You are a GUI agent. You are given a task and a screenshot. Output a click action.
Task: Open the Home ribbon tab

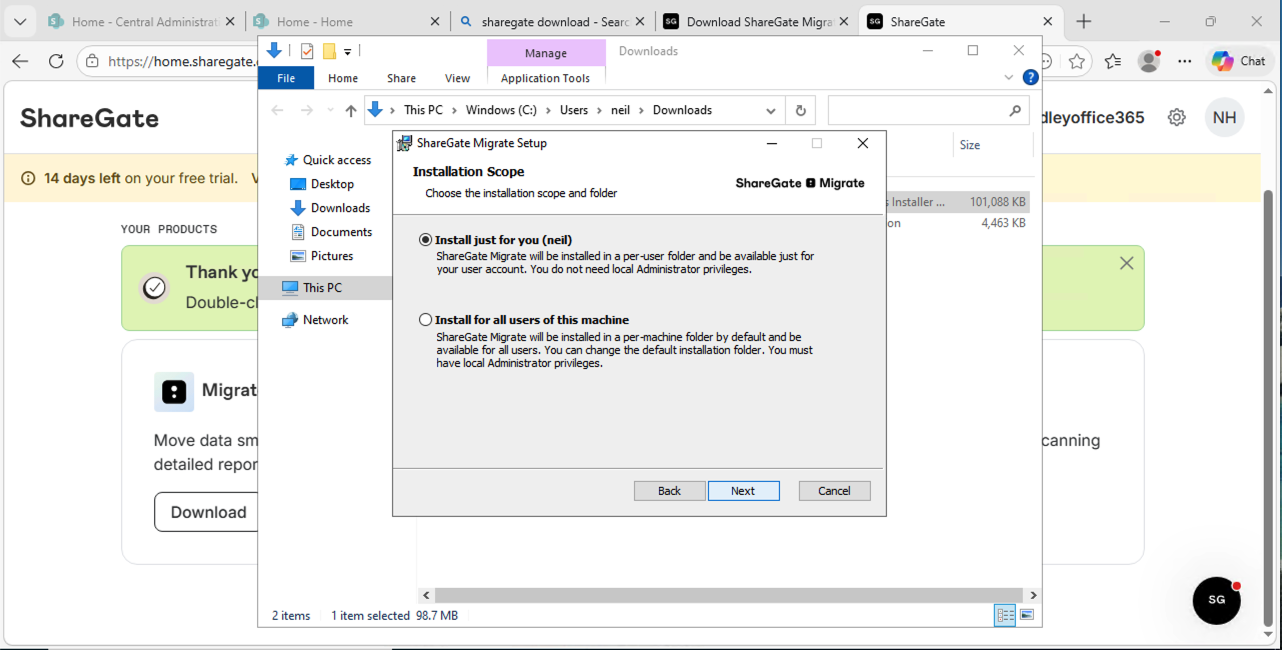(x=343, y=78)
